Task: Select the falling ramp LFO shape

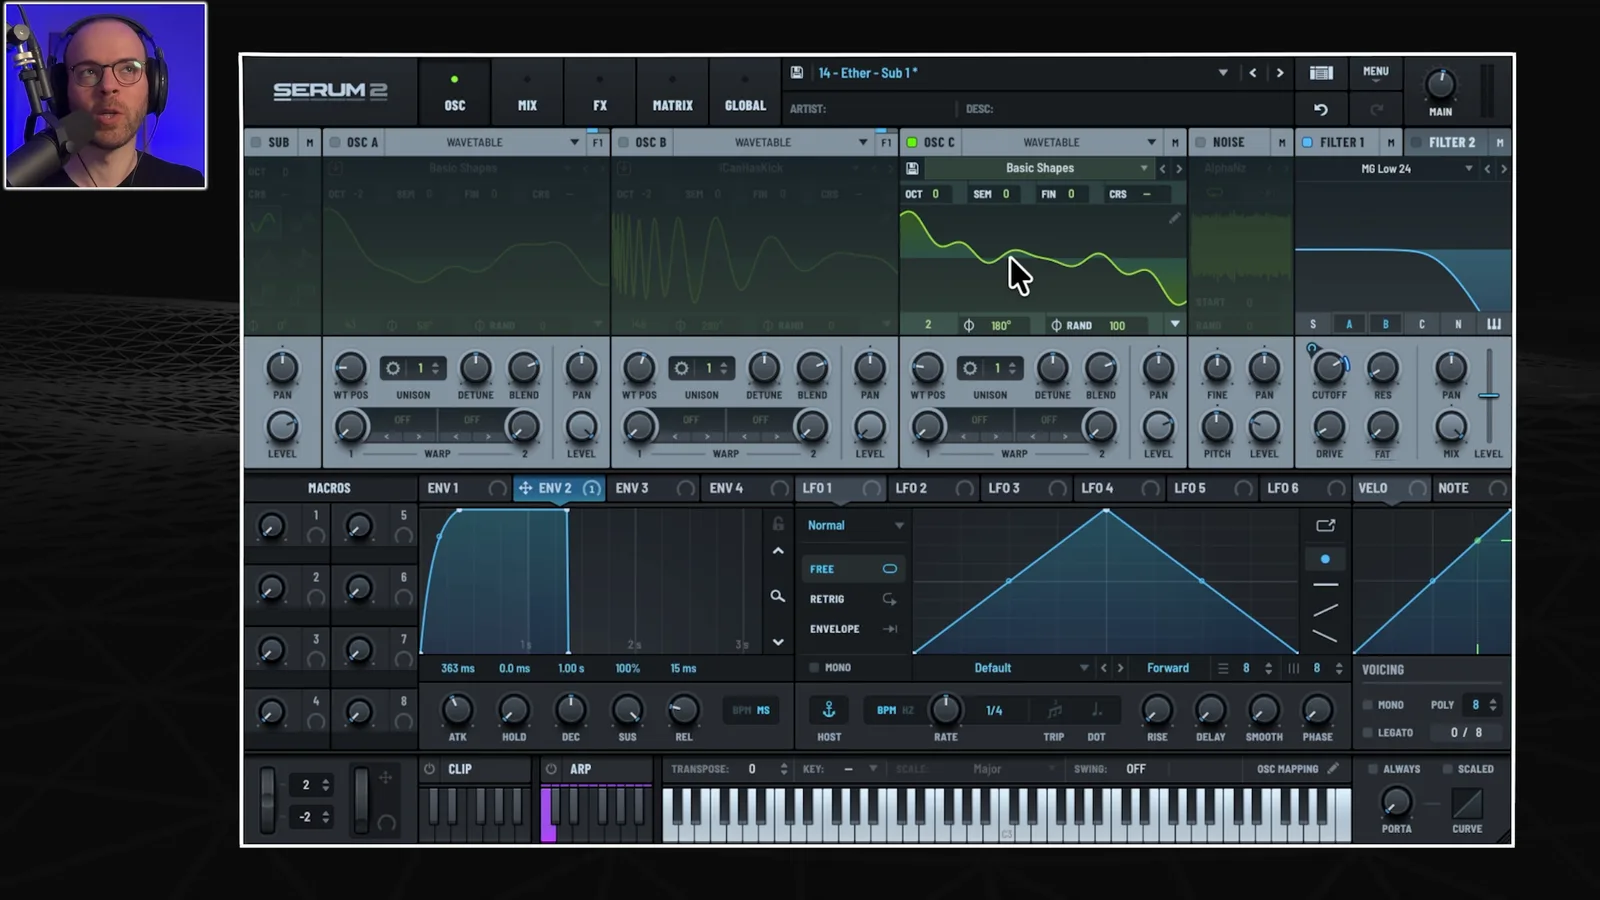Action: 1325,636
